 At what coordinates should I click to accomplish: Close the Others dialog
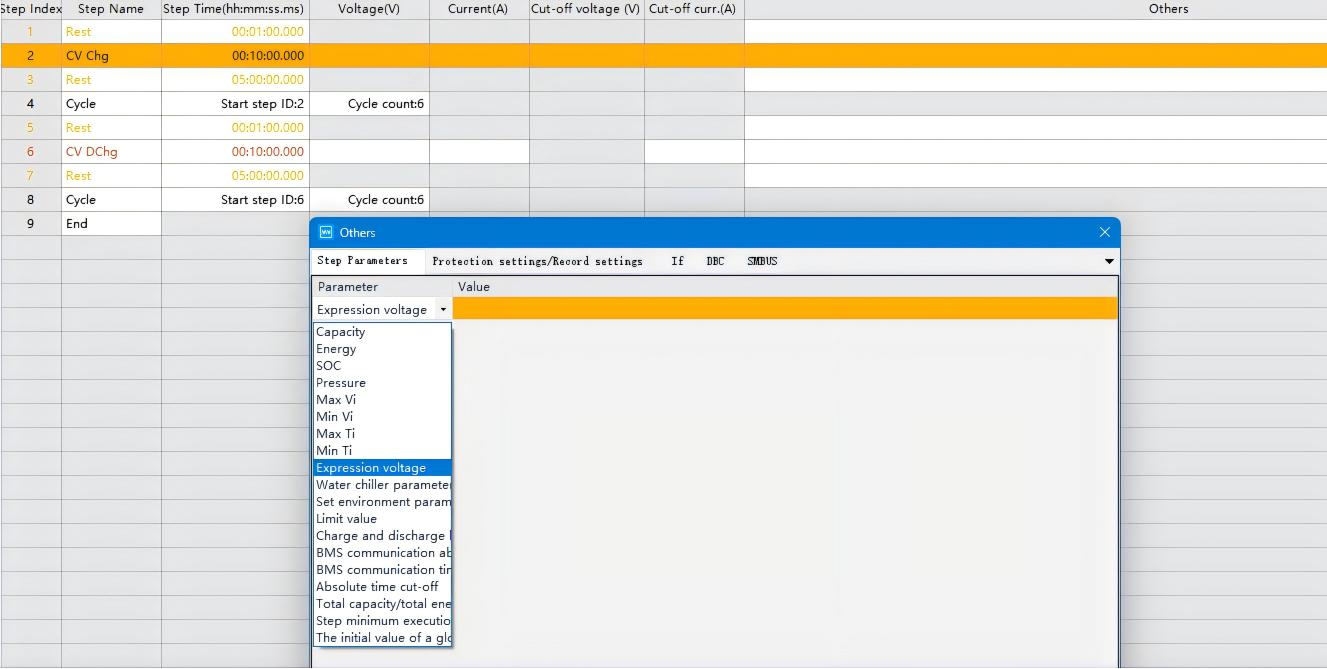[1104, 232]
